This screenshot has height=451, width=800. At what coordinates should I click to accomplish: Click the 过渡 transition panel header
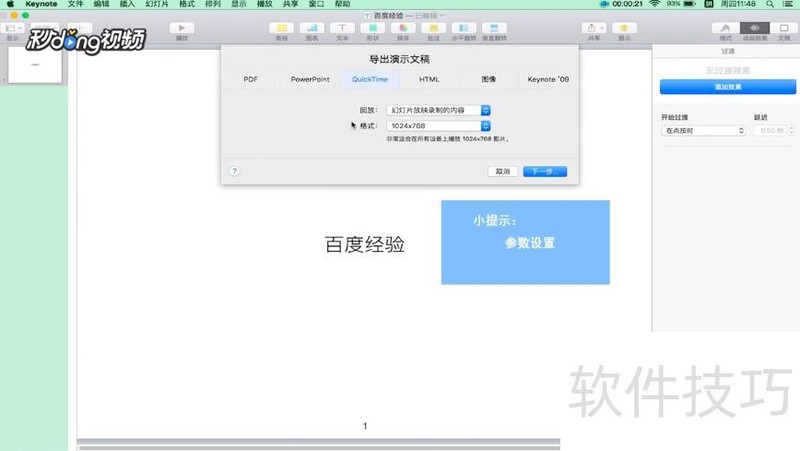tap(728, 52)
